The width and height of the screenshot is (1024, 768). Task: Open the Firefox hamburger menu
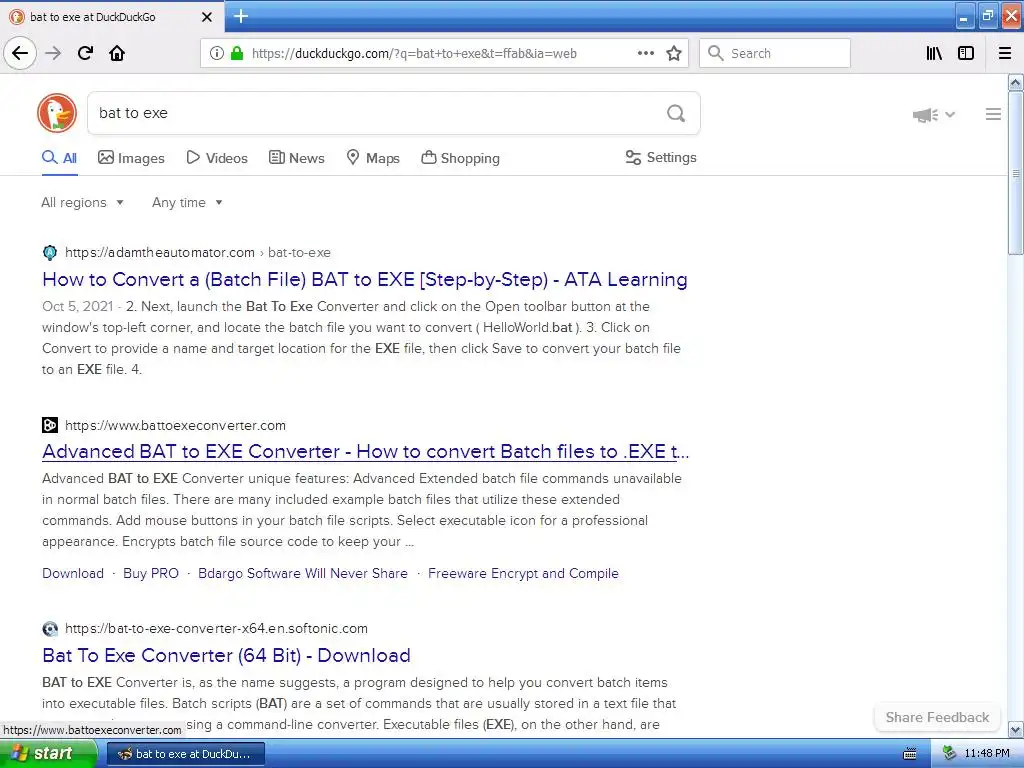[1005, 53]
